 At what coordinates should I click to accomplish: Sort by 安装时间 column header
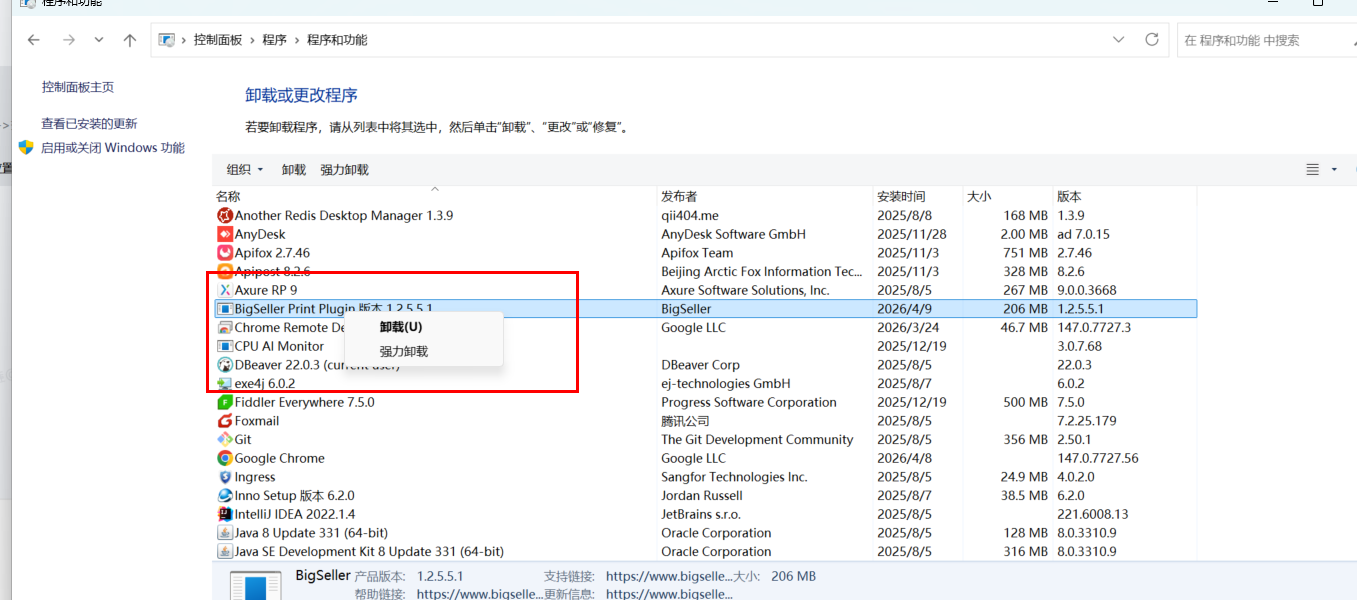[x=901, y=196]
